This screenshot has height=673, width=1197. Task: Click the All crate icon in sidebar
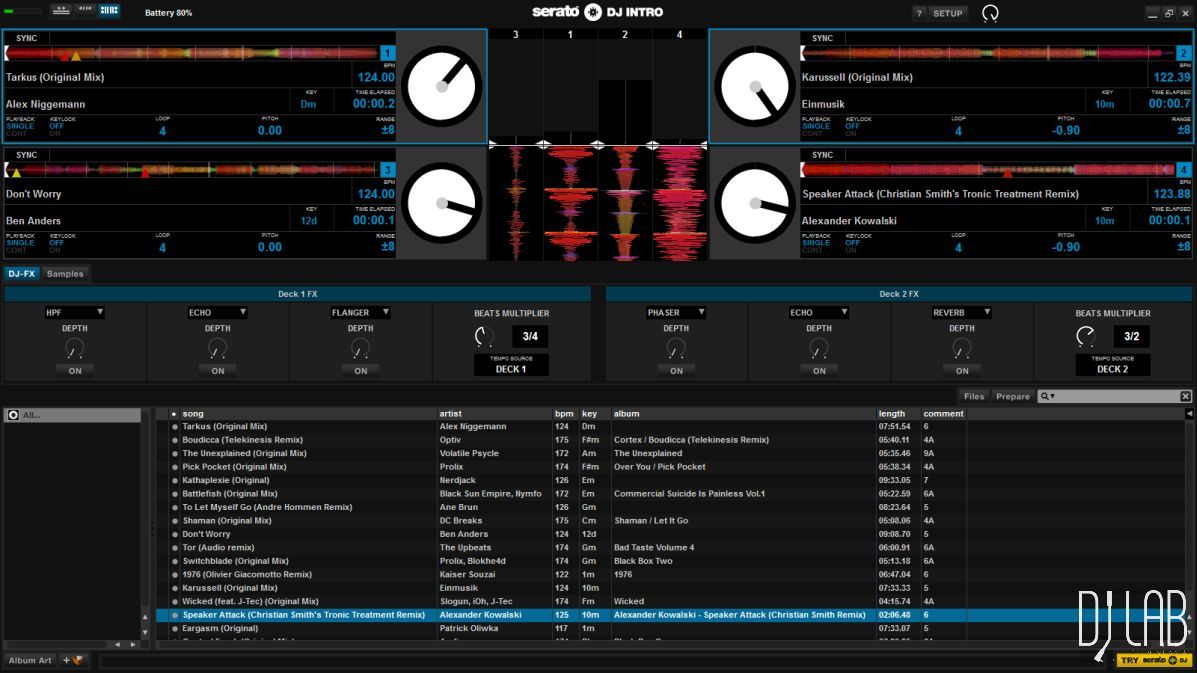coord(13,415)
